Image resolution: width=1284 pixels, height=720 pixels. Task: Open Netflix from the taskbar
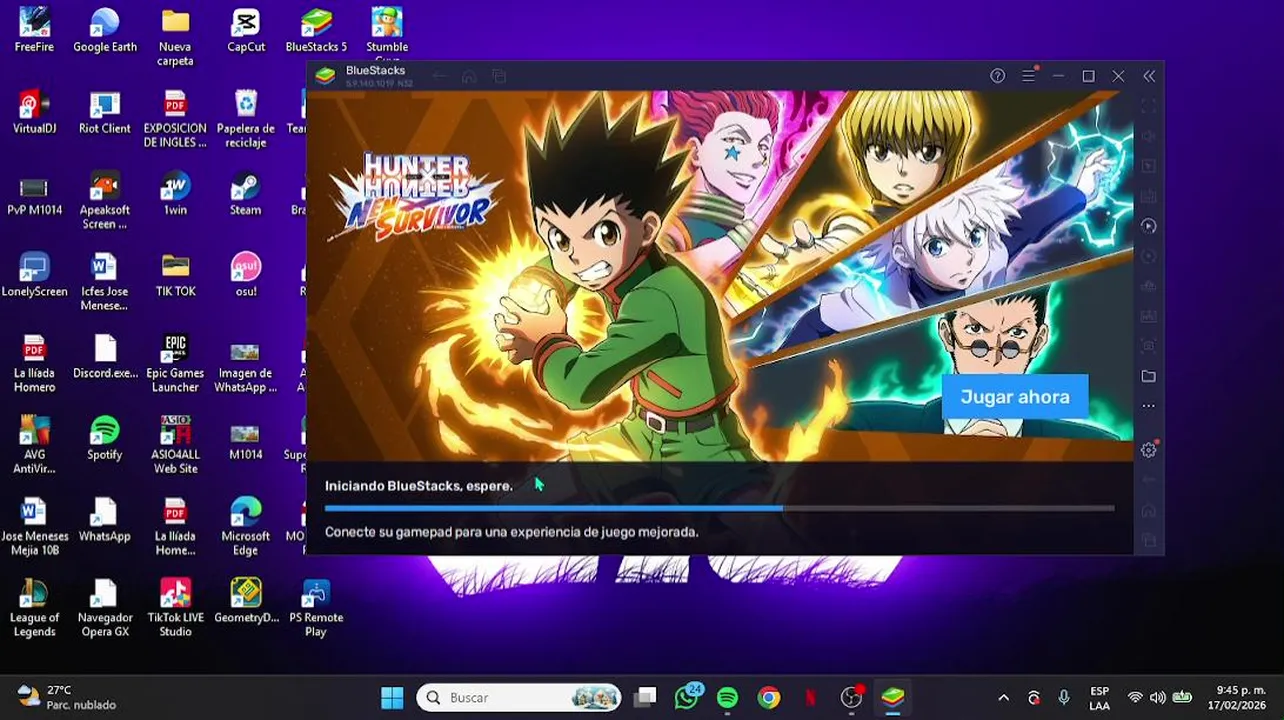click(810, 697)
